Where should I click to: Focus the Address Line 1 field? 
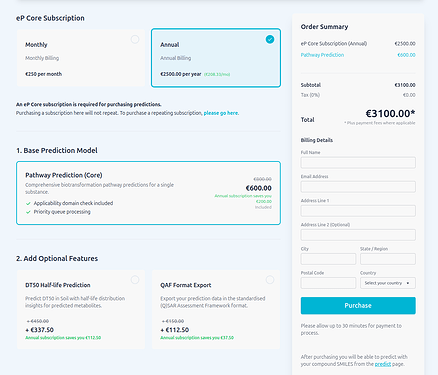358,211
